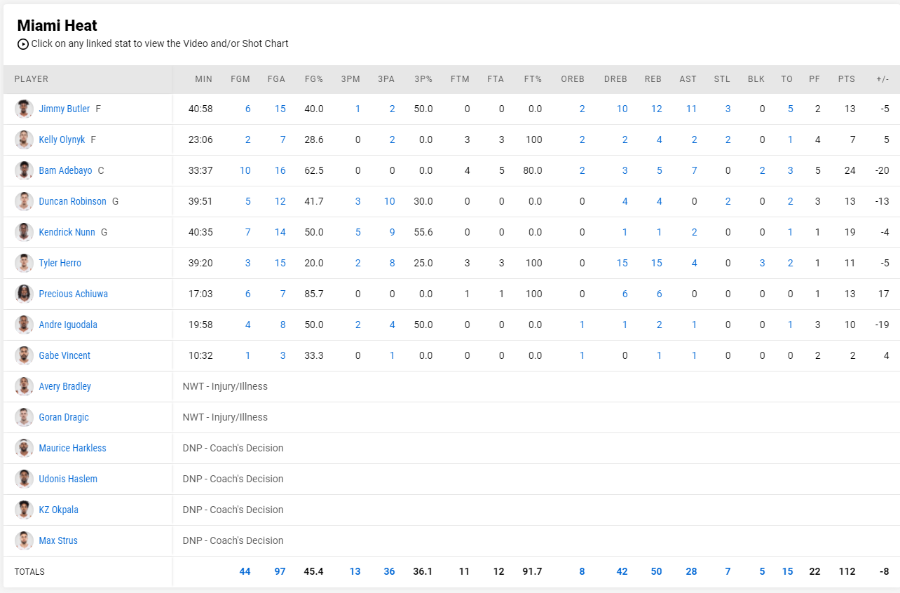Viewport: 900px width, 593px height.
Task: Click Maurice Harkless's headshot photo
Action: (x=24, y=448)
